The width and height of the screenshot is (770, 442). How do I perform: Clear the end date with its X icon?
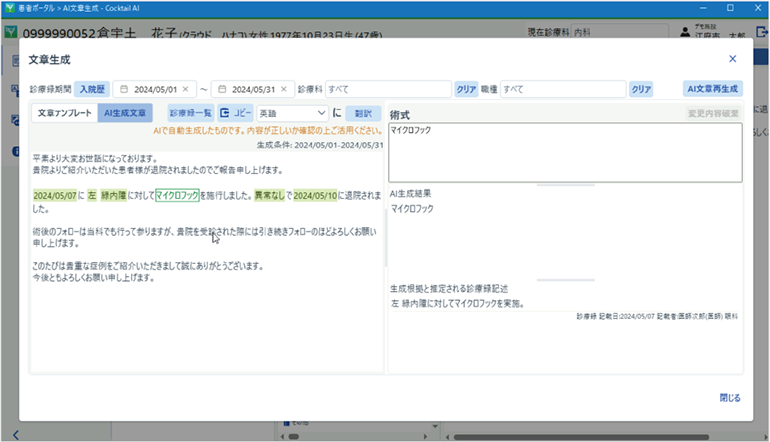pos(283,89)
